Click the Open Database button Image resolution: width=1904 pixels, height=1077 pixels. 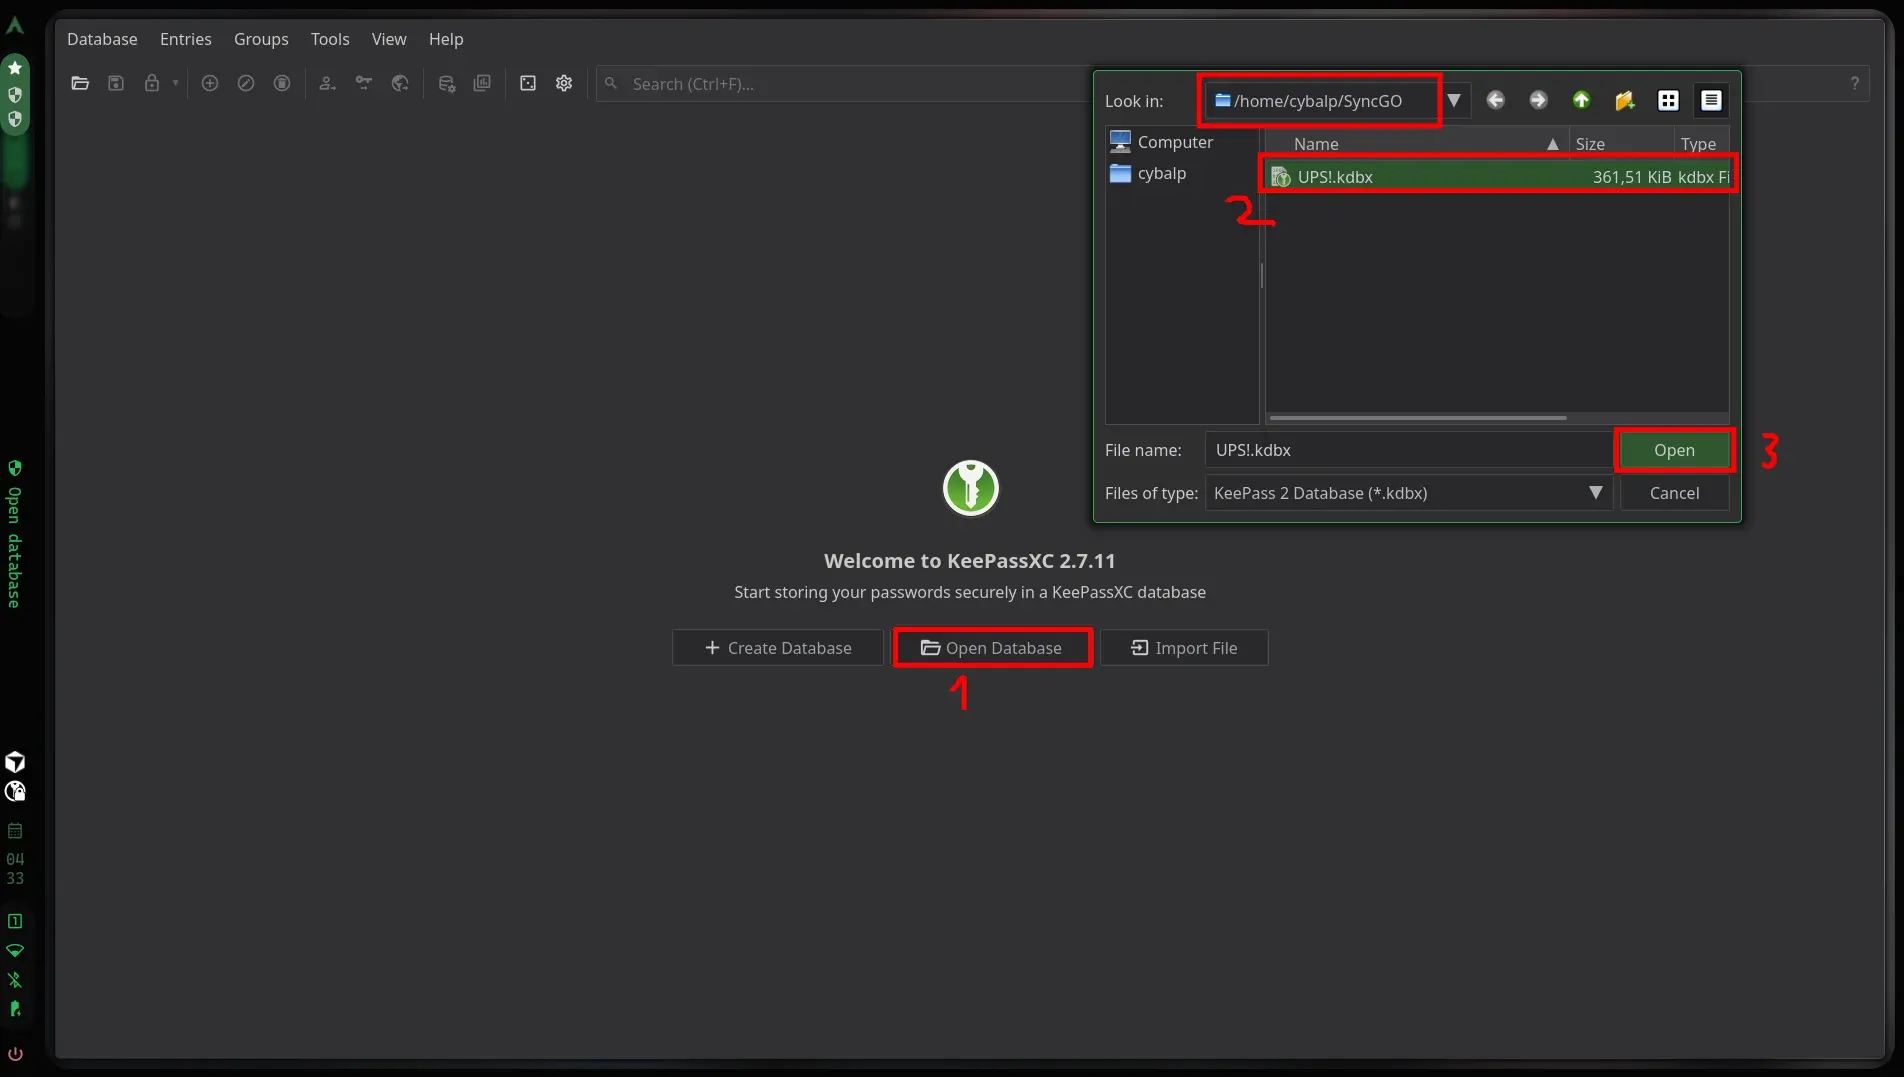click(x=992, y=648)
